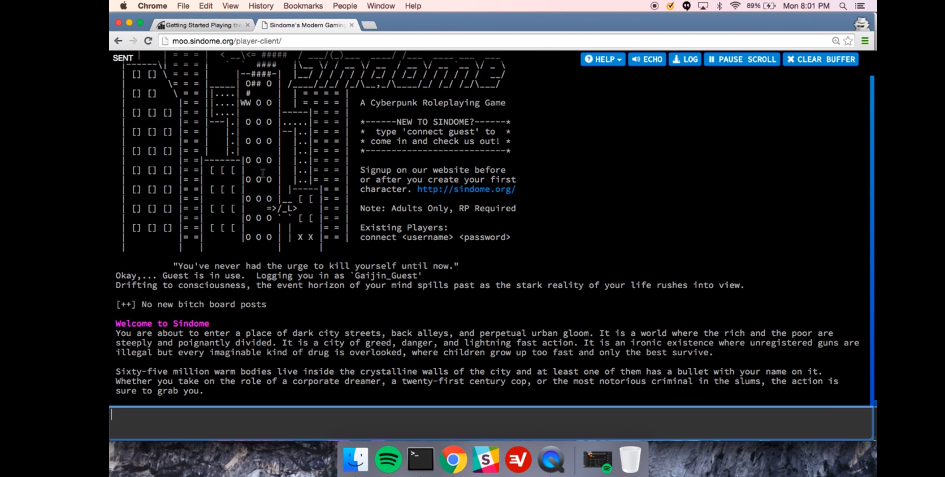Image resolution: width=945 pixels, height=477 pixels.
Task: Open the Bluetooth status menu
Action: tap(719, 6)
